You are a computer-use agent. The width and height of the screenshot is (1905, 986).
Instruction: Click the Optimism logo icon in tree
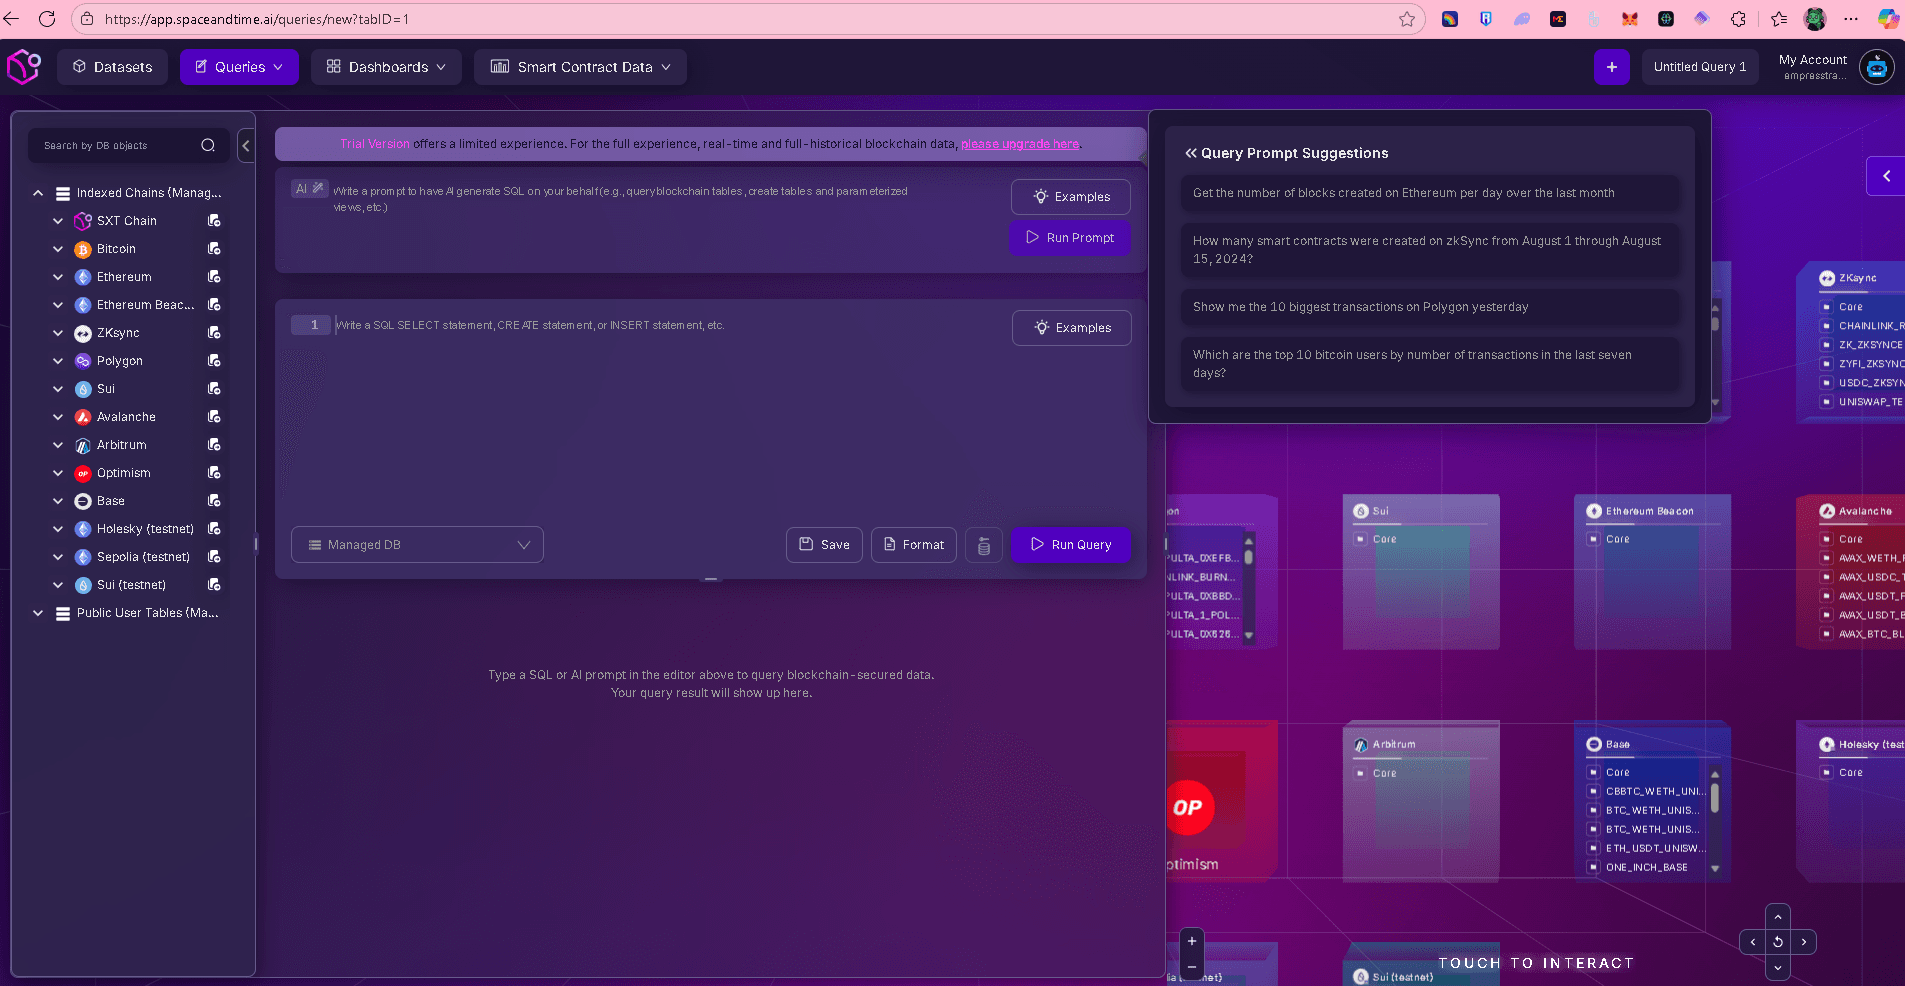(83, 473)
